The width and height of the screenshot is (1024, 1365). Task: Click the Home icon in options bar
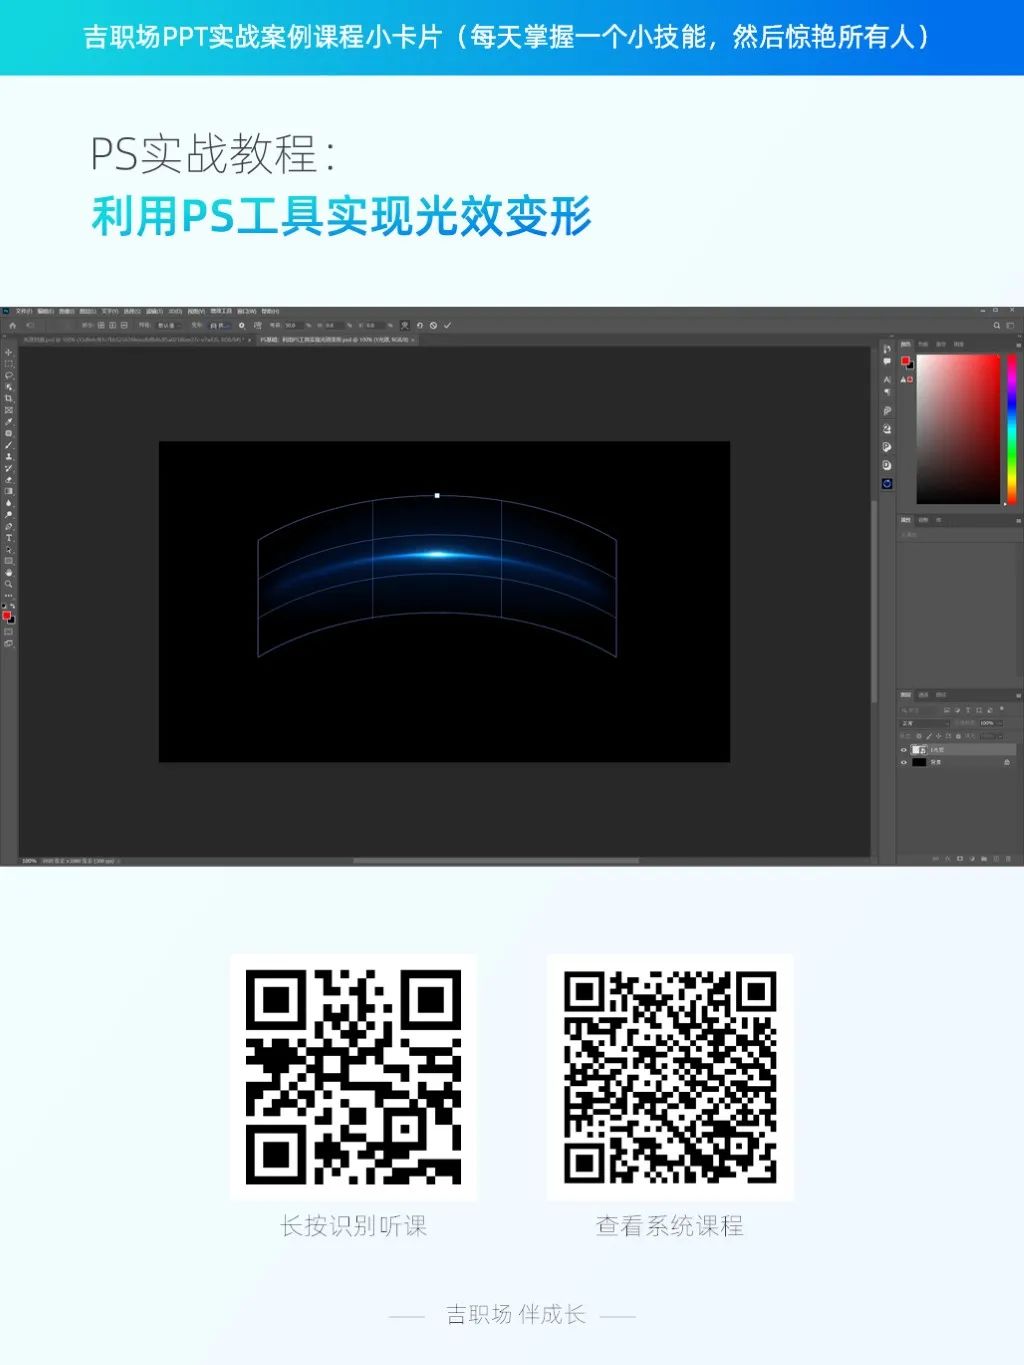12,326
